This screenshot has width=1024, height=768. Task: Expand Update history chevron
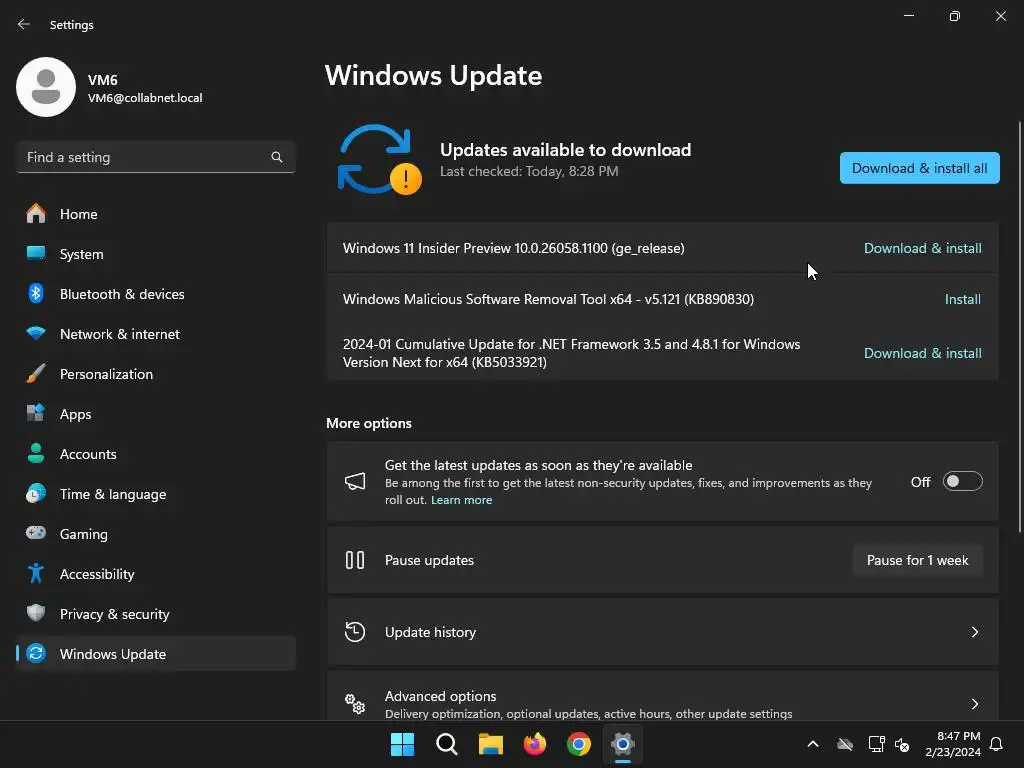[974, 632]
